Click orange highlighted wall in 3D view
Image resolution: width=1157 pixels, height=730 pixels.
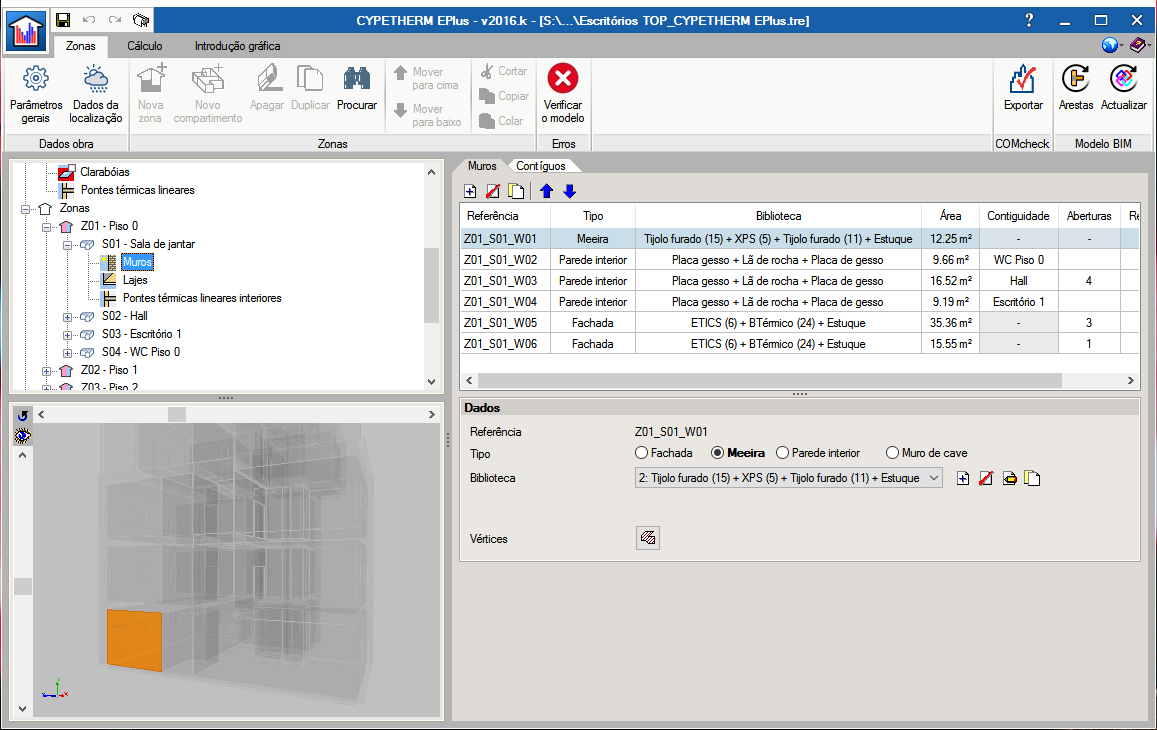[x=134, y=640]
